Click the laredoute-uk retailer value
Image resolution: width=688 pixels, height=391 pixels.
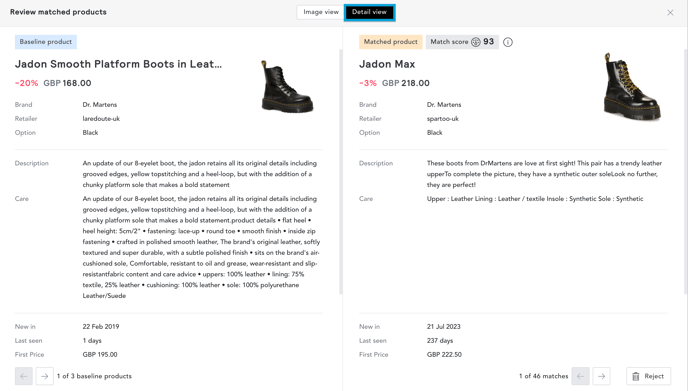coord(101,118)
